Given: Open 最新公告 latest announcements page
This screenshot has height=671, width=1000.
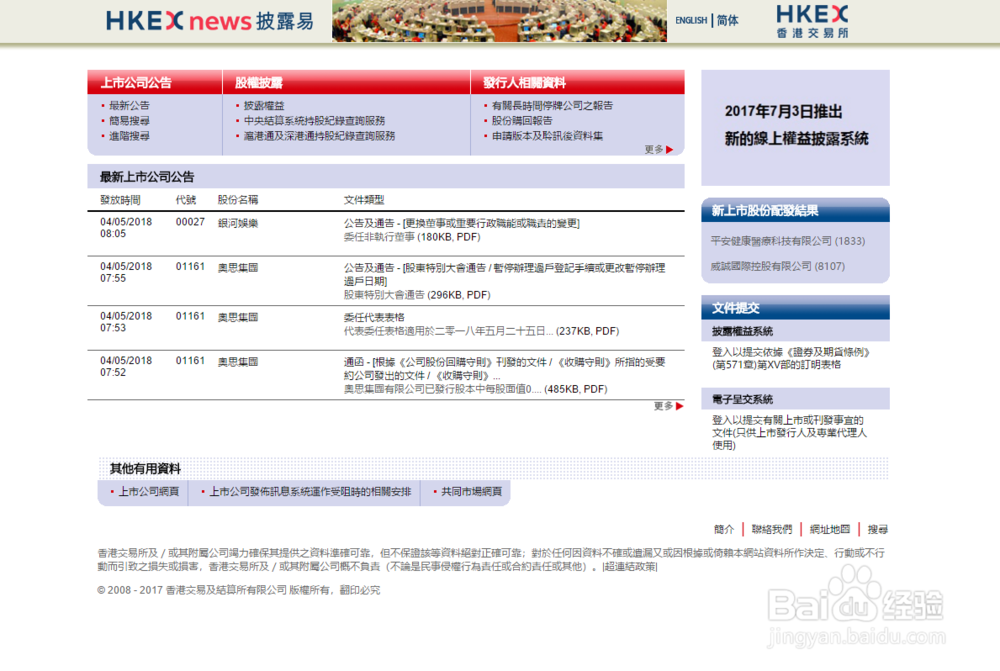Looking at the screenshot, I should [131, 103].
